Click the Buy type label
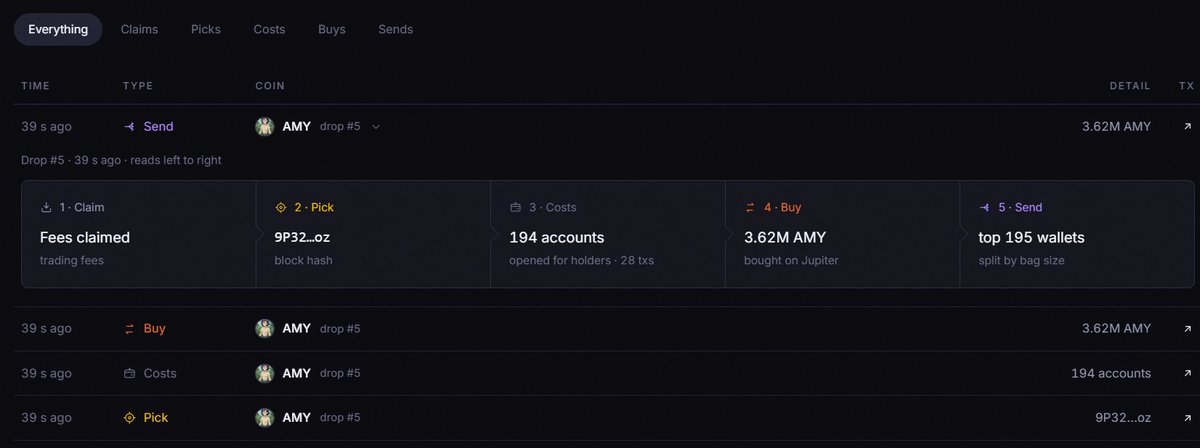 click(155, 328)
